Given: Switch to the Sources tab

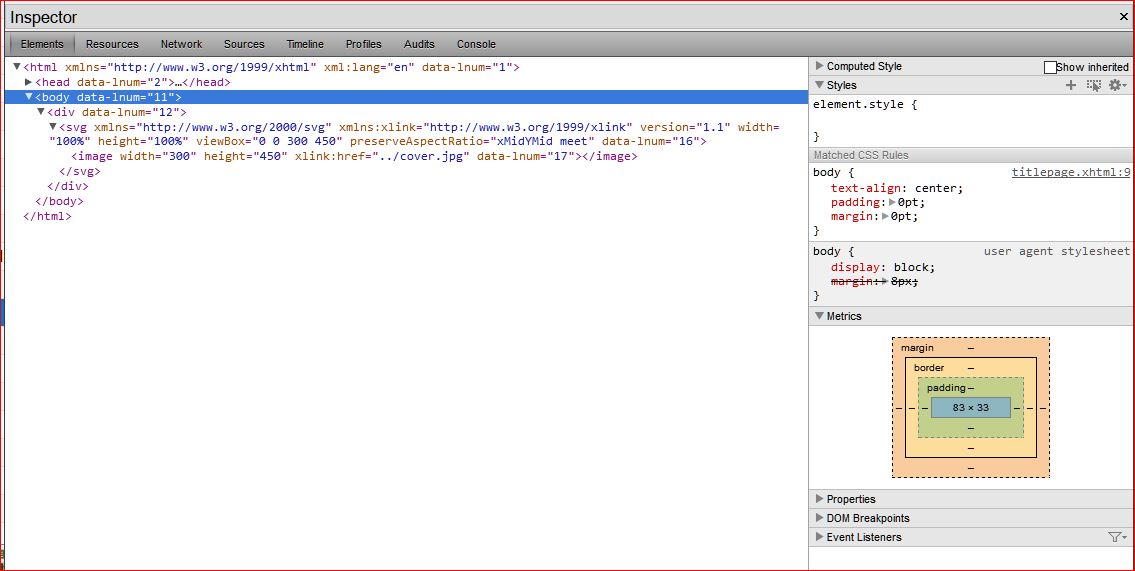Looking at the screenshot, I should coord(244,44).
